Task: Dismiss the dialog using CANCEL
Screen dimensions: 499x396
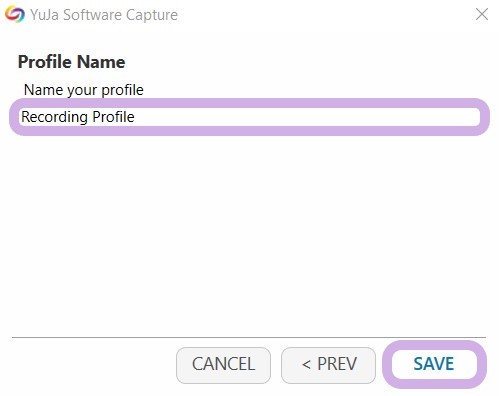Action: [x=223, y=365]
